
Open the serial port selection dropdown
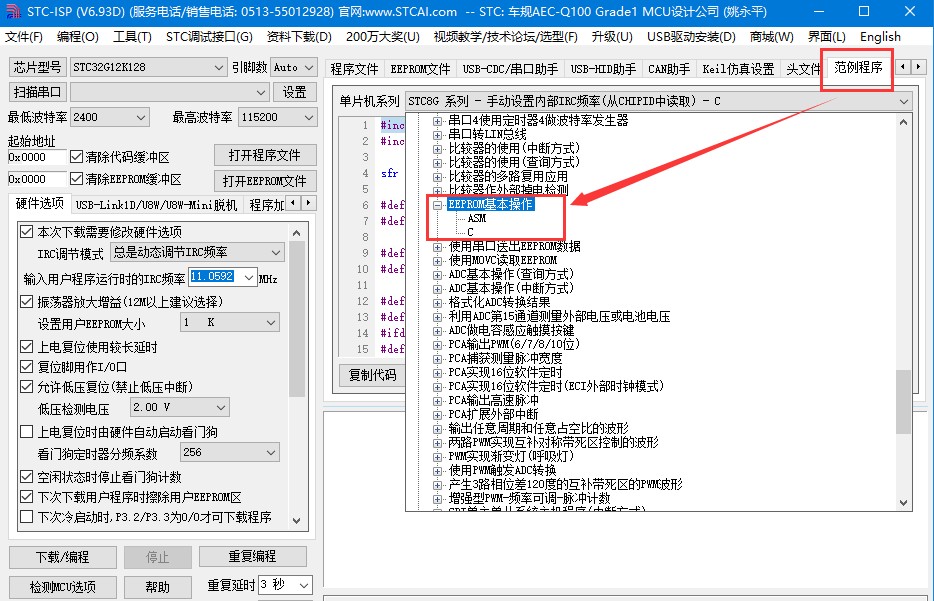tap(169, 92)
